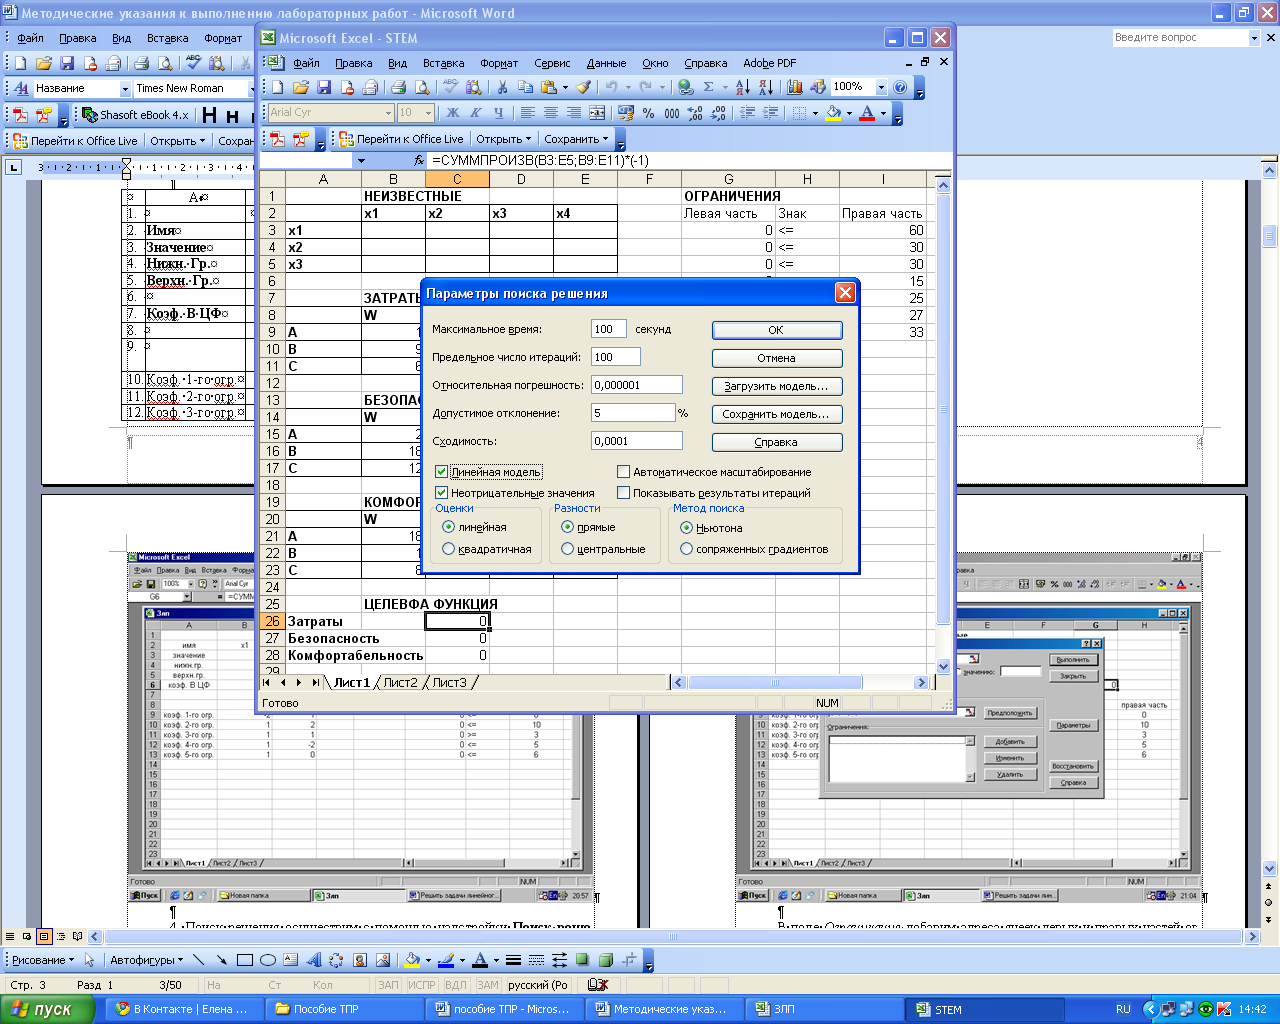Click the Excel Save icon
This screenshot has height=1024, width=1280.
[x=324, y=87]
